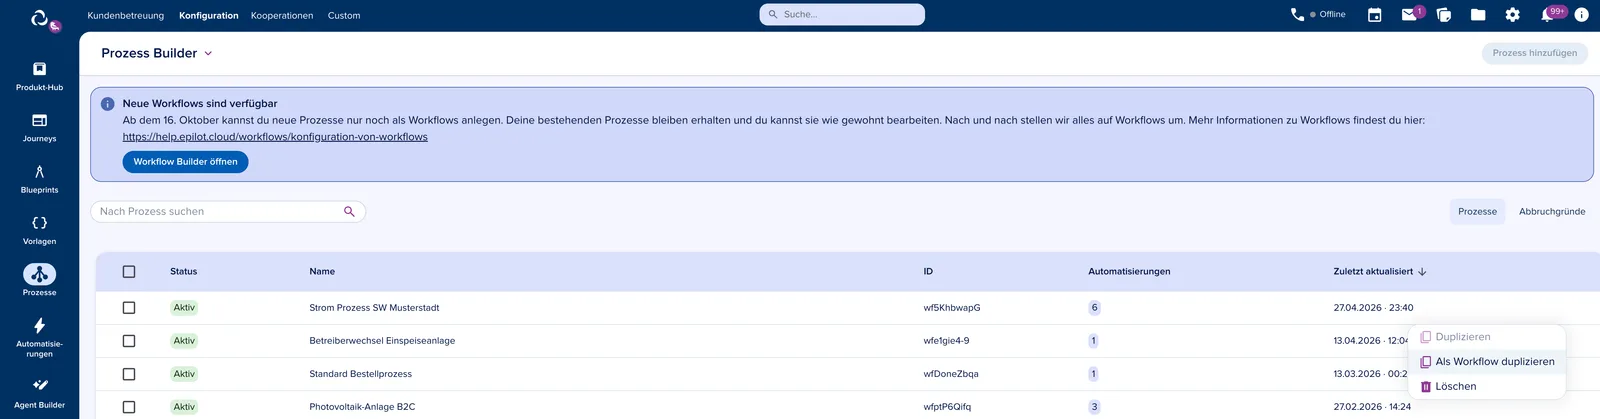The width and height of the screenshot is (1600, 419).
Task: Click the automation count 3 badge
Action: (x=1094, y=407)
